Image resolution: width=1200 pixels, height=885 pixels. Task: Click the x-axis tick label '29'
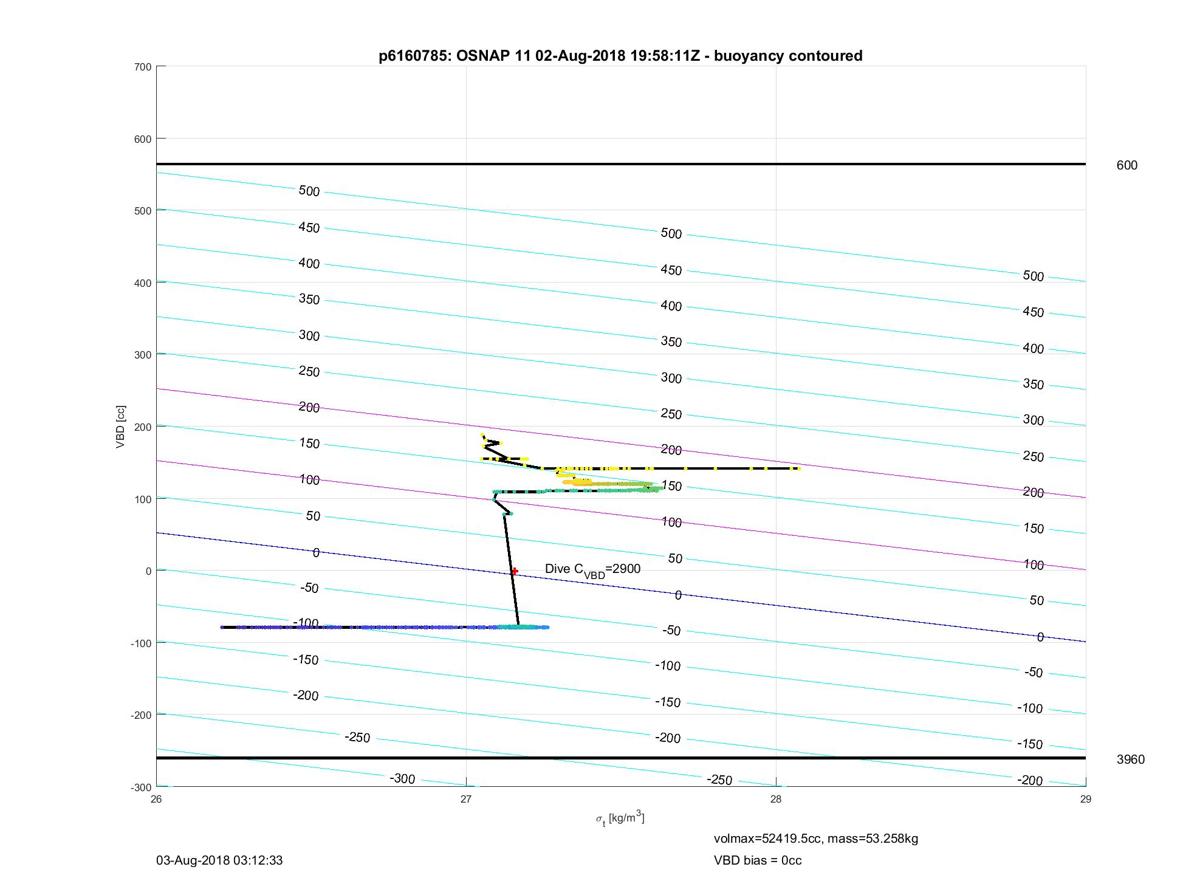[x=1086, y=799]
